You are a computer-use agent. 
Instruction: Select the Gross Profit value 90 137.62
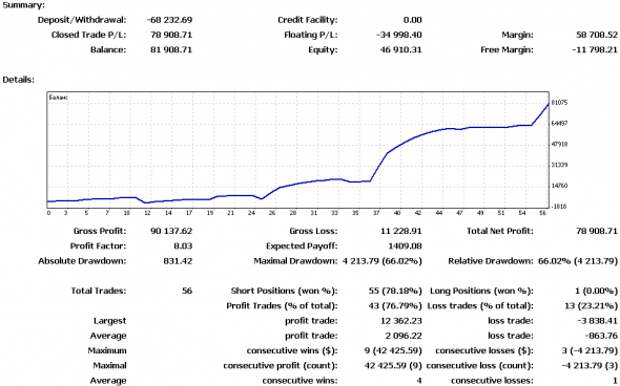(171, 231)
